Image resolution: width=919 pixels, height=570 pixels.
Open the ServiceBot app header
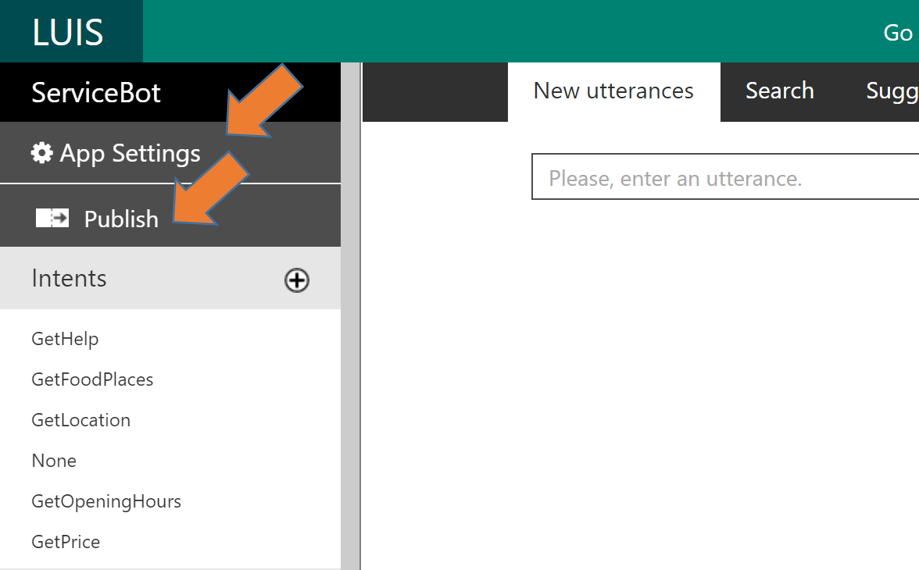coord(170,93)
